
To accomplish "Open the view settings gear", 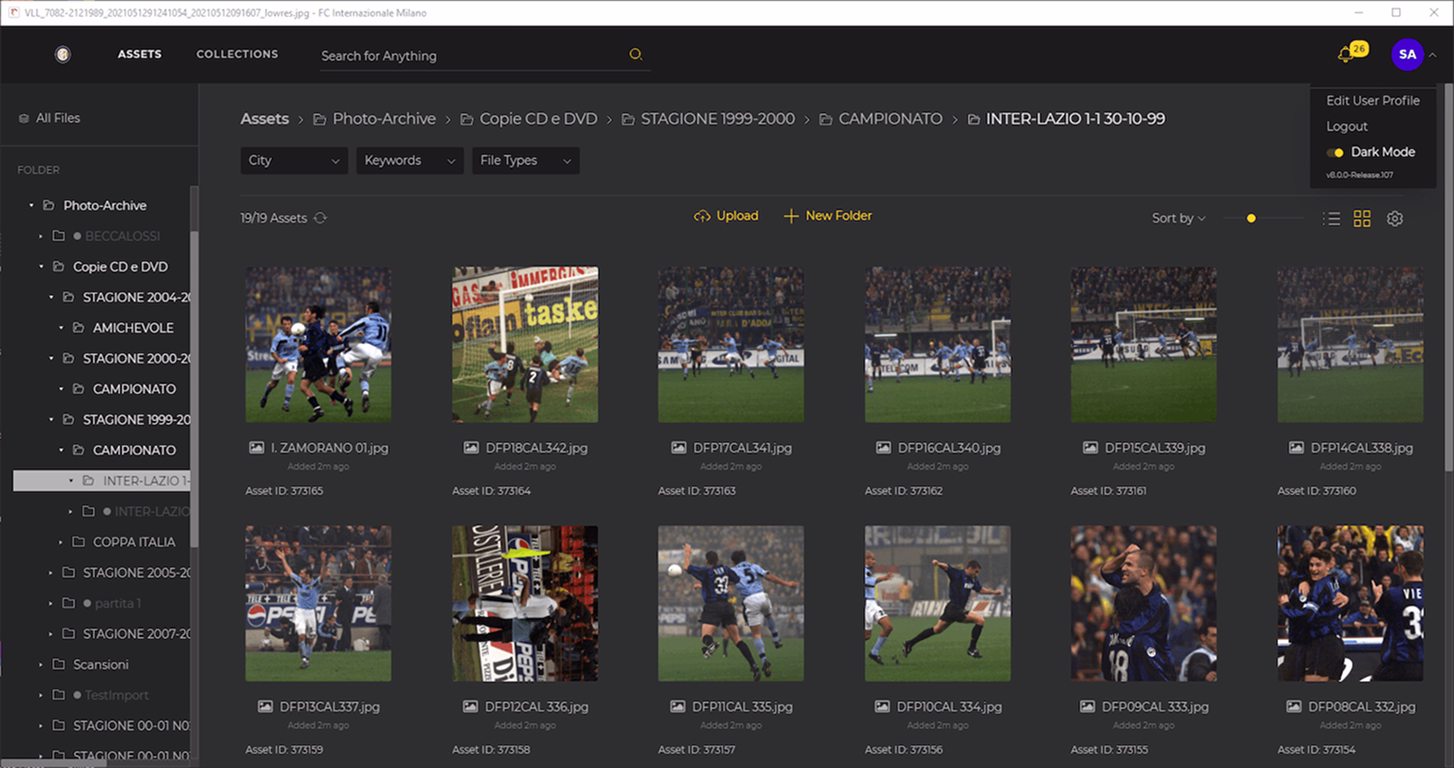I will tap(1395, 218).
